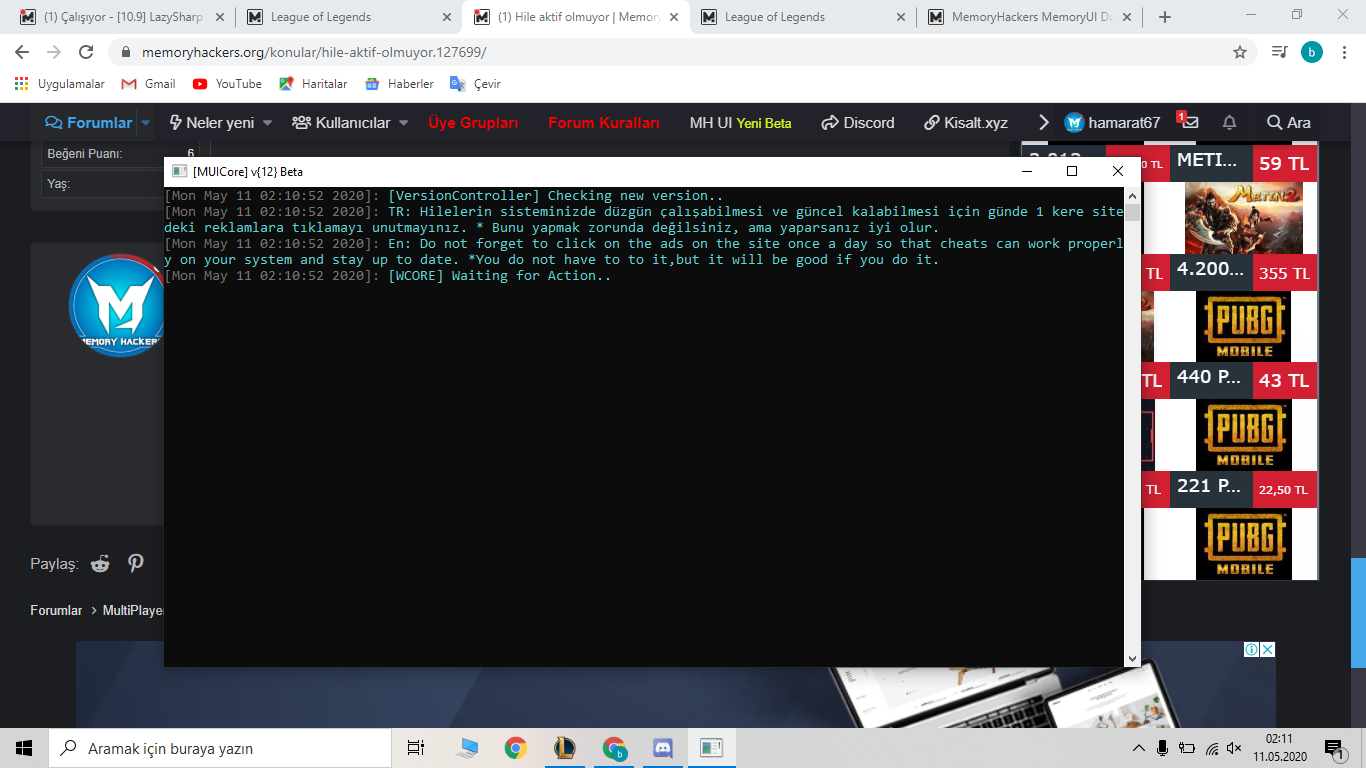Open Forum Kuralları link
The width and height of the screenshot is (1366, 768).
604,123
